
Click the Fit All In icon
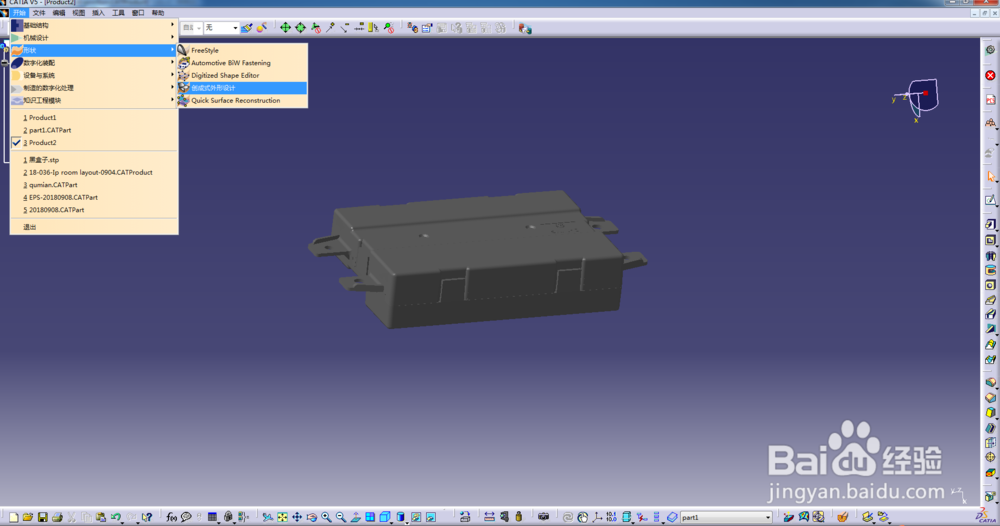282,517
